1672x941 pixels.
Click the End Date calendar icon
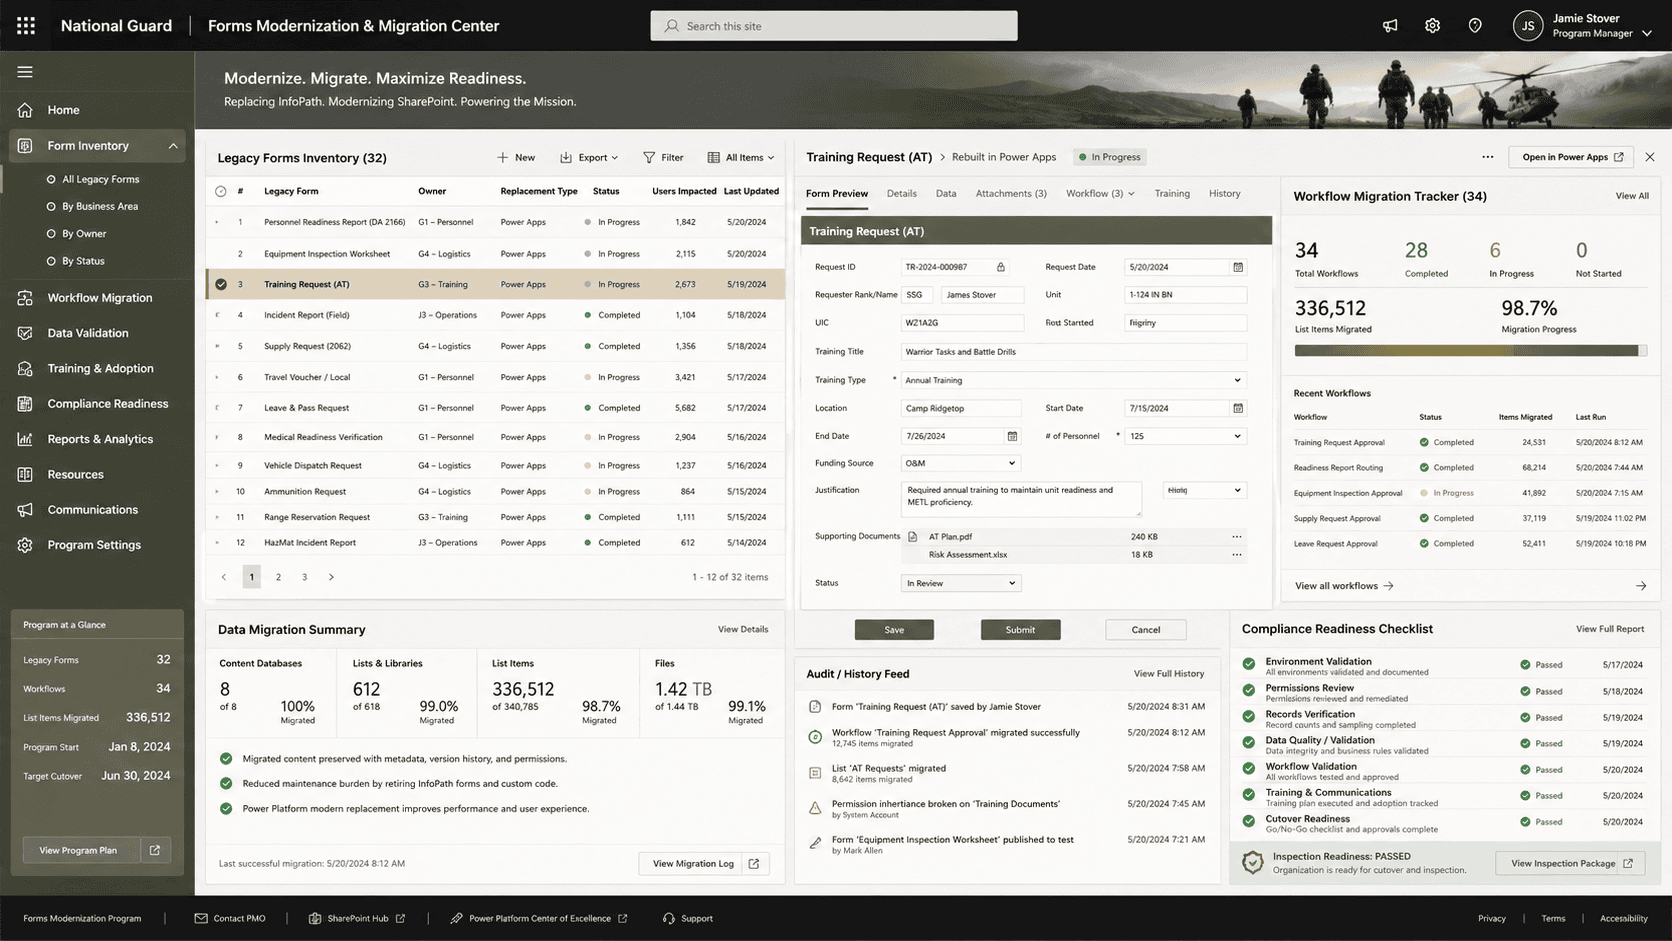pos(1012,436)
